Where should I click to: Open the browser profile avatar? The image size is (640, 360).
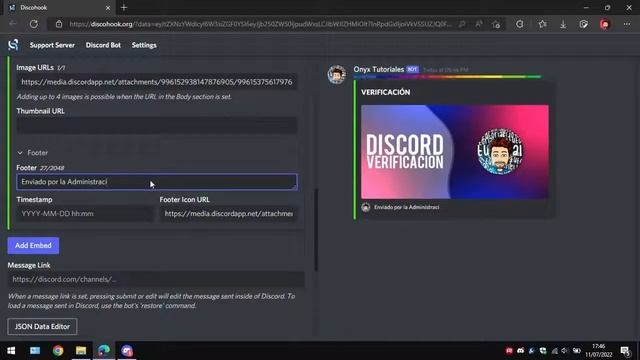coord(605,24)
